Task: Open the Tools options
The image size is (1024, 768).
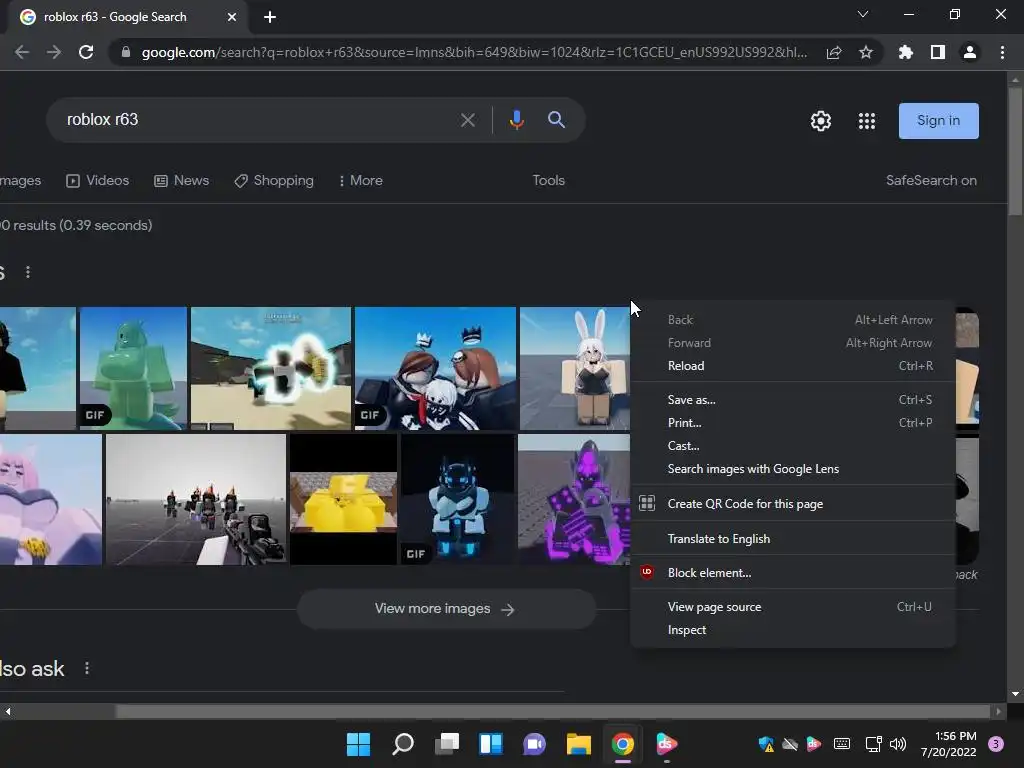Action: pos(549,180)
